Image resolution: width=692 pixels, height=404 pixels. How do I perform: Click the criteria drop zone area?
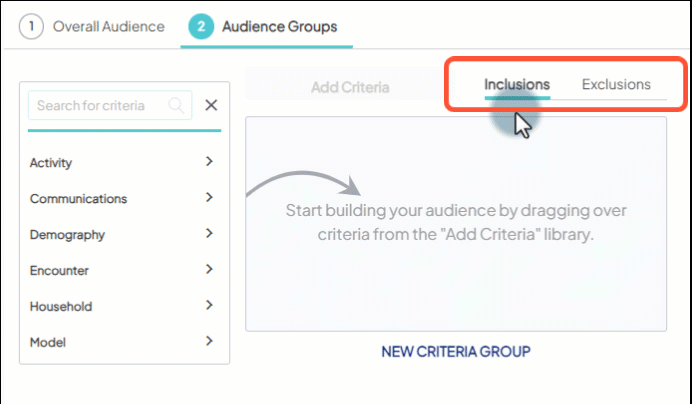tap(456, 224)
